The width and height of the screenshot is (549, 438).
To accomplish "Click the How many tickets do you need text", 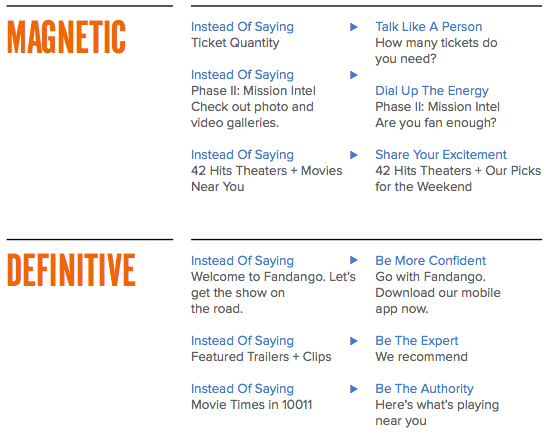I will pos(436,51).
